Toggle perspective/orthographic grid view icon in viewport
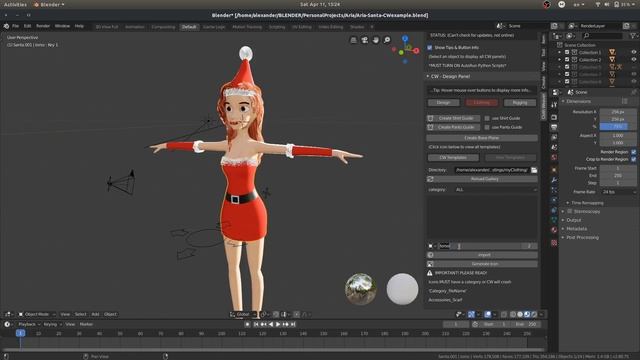 [x=353, y=40]
